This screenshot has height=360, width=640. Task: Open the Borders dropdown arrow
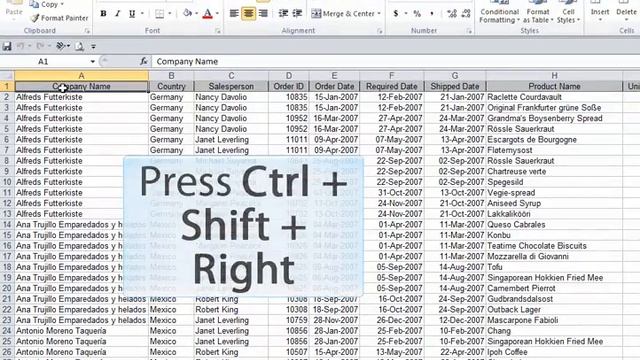(170, 13)
